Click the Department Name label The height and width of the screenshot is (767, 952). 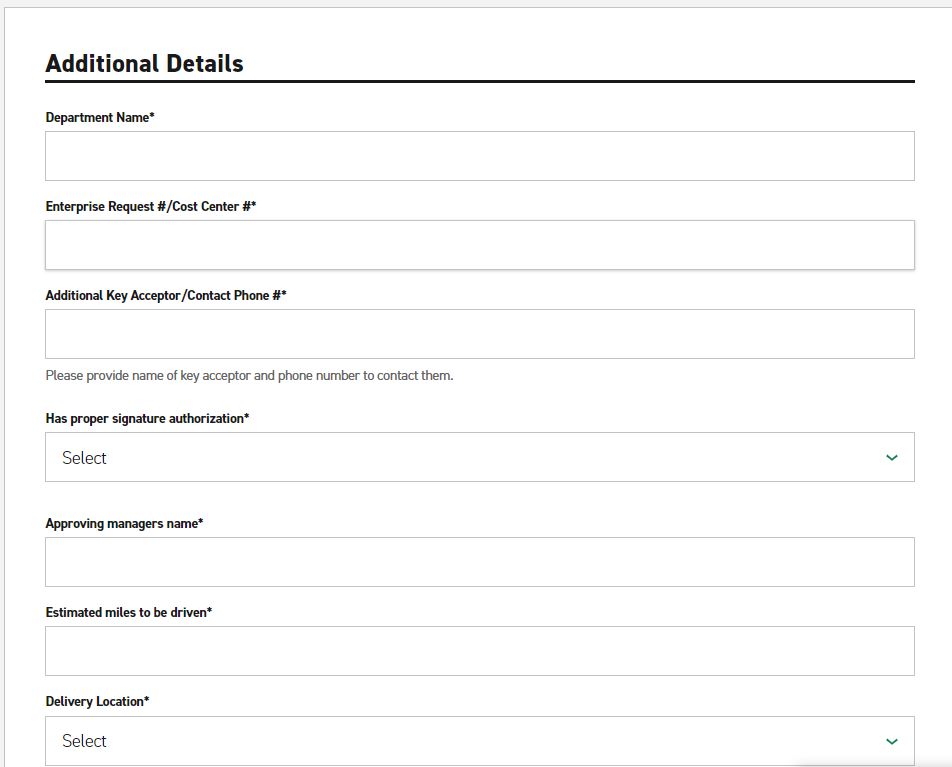100,118
